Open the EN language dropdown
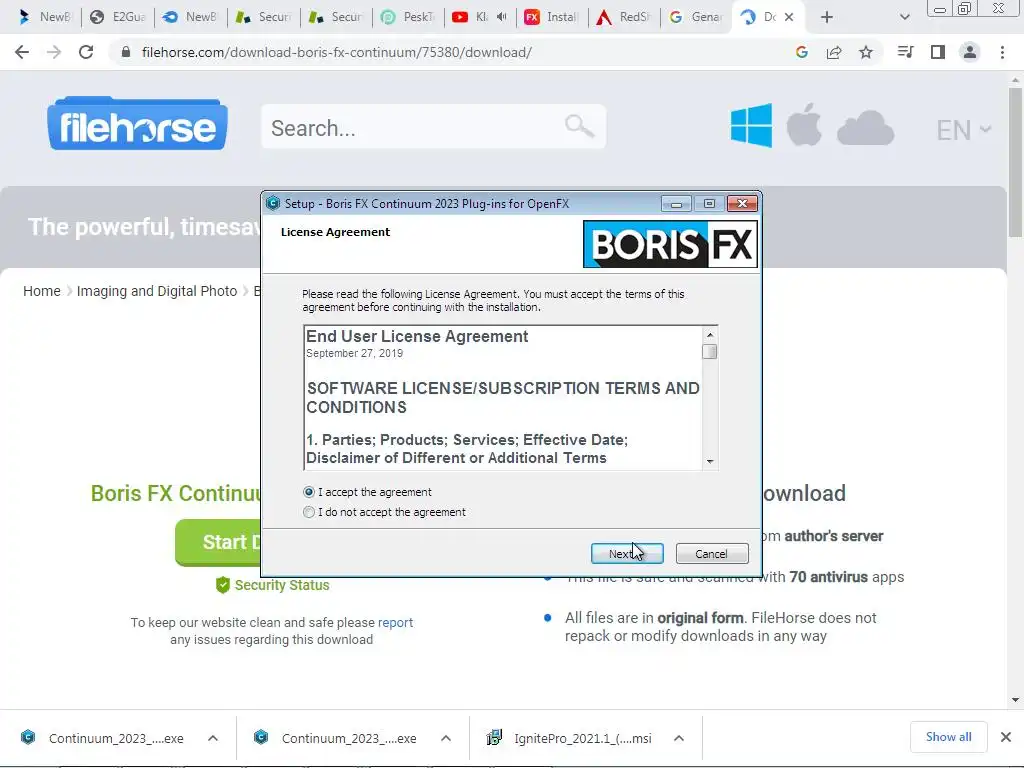Screen dimensions: 1024x768 point(964,130)
